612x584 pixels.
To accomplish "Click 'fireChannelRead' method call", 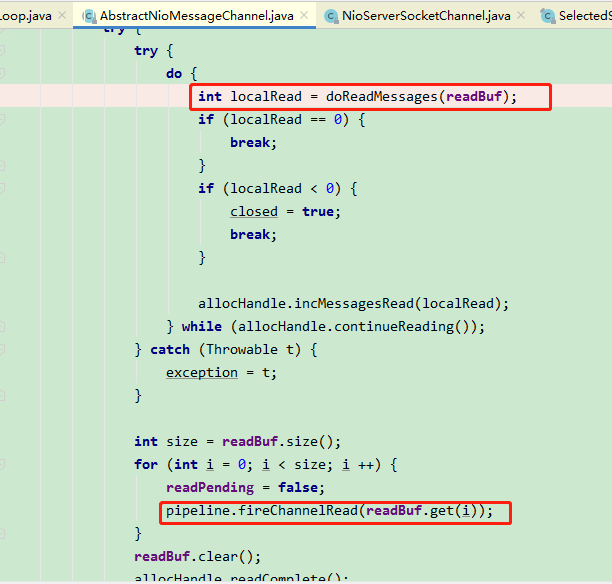I will point(298,511).
